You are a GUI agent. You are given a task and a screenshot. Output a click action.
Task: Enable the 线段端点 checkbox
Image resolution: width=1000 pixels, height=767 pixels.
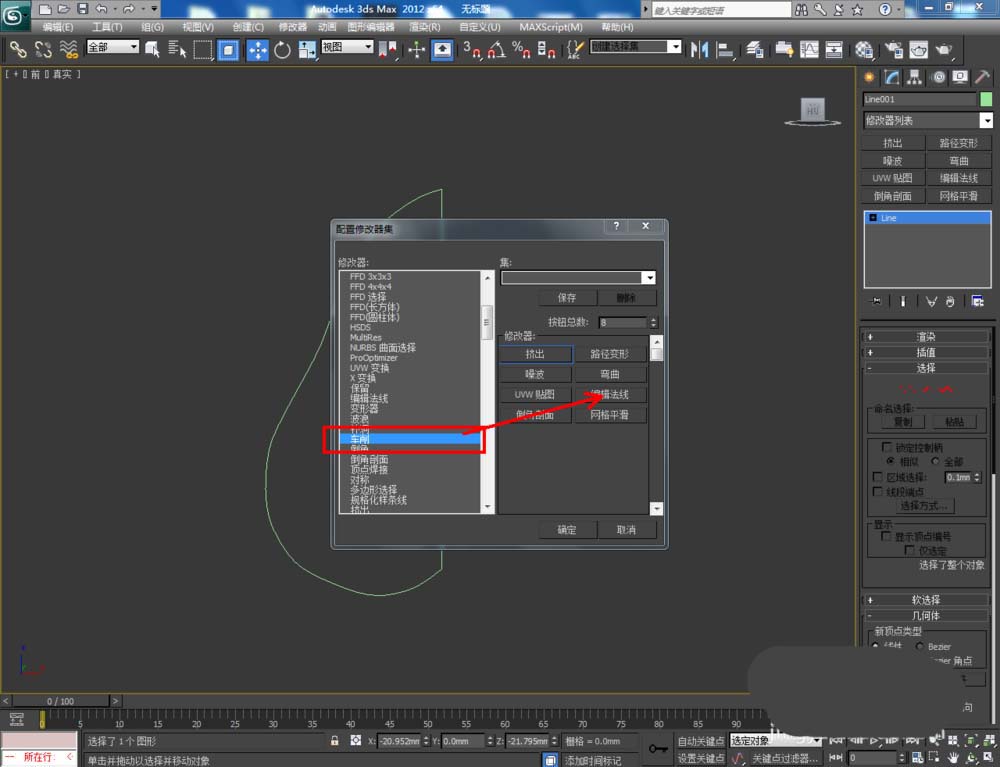878,491
